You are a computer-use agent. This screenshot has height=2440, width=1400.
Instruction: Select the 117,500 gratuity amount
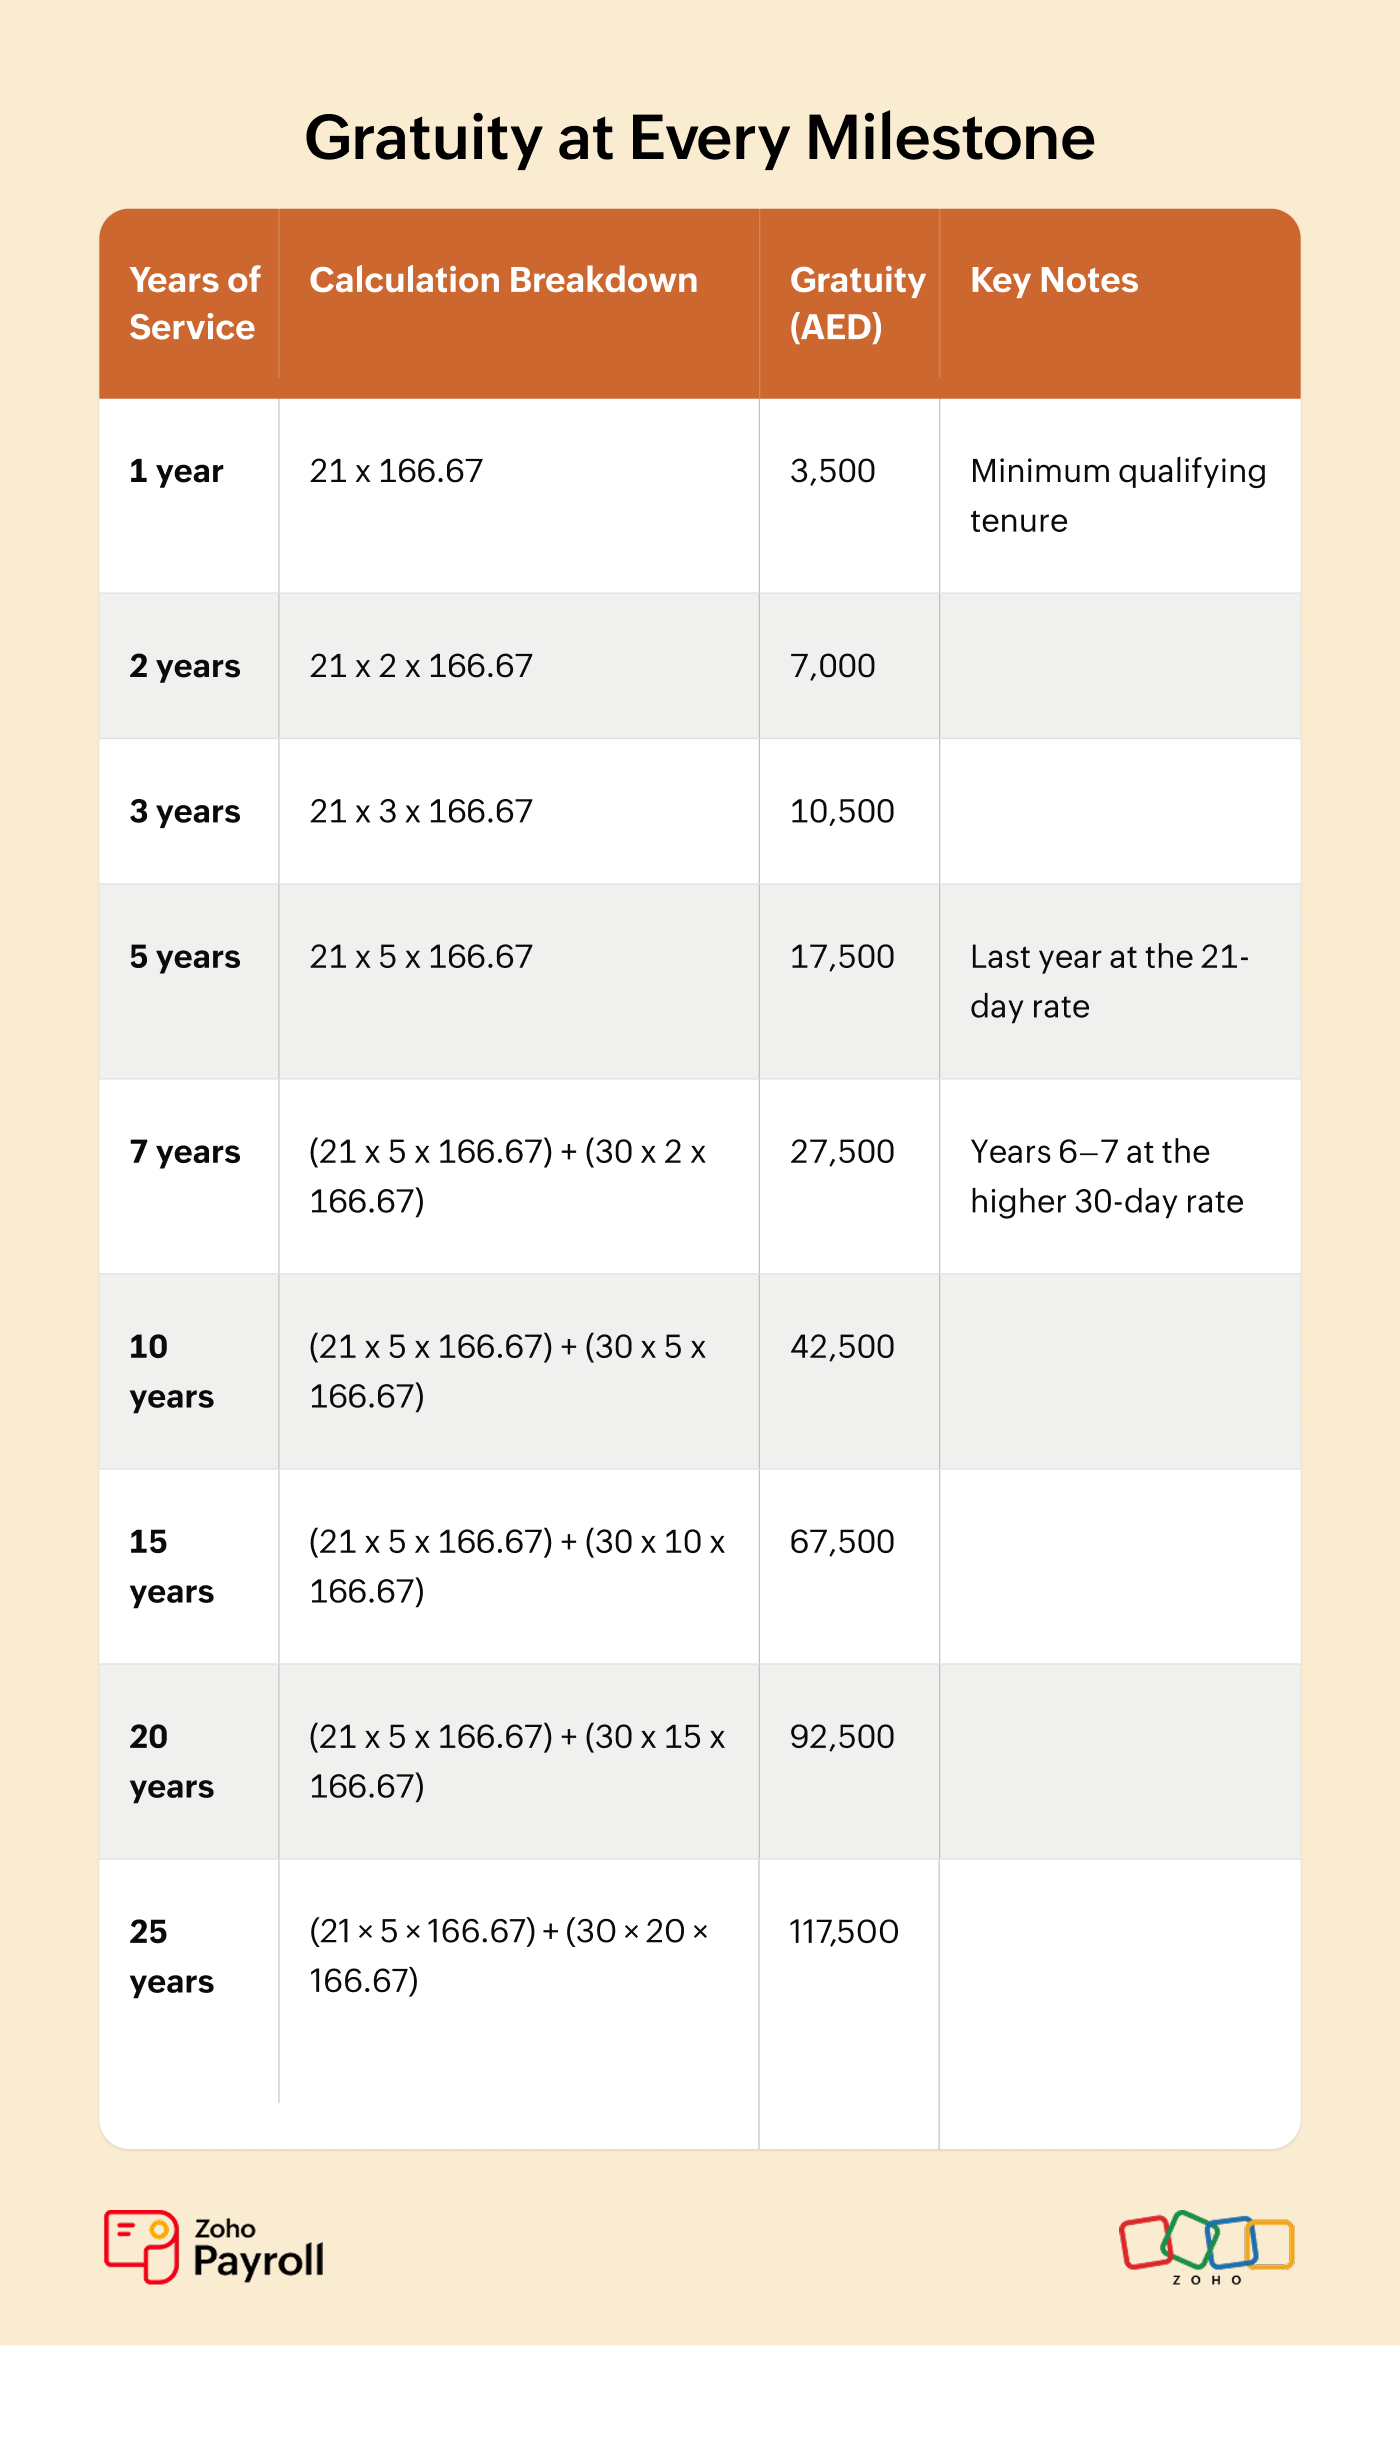pos(843,1932)
